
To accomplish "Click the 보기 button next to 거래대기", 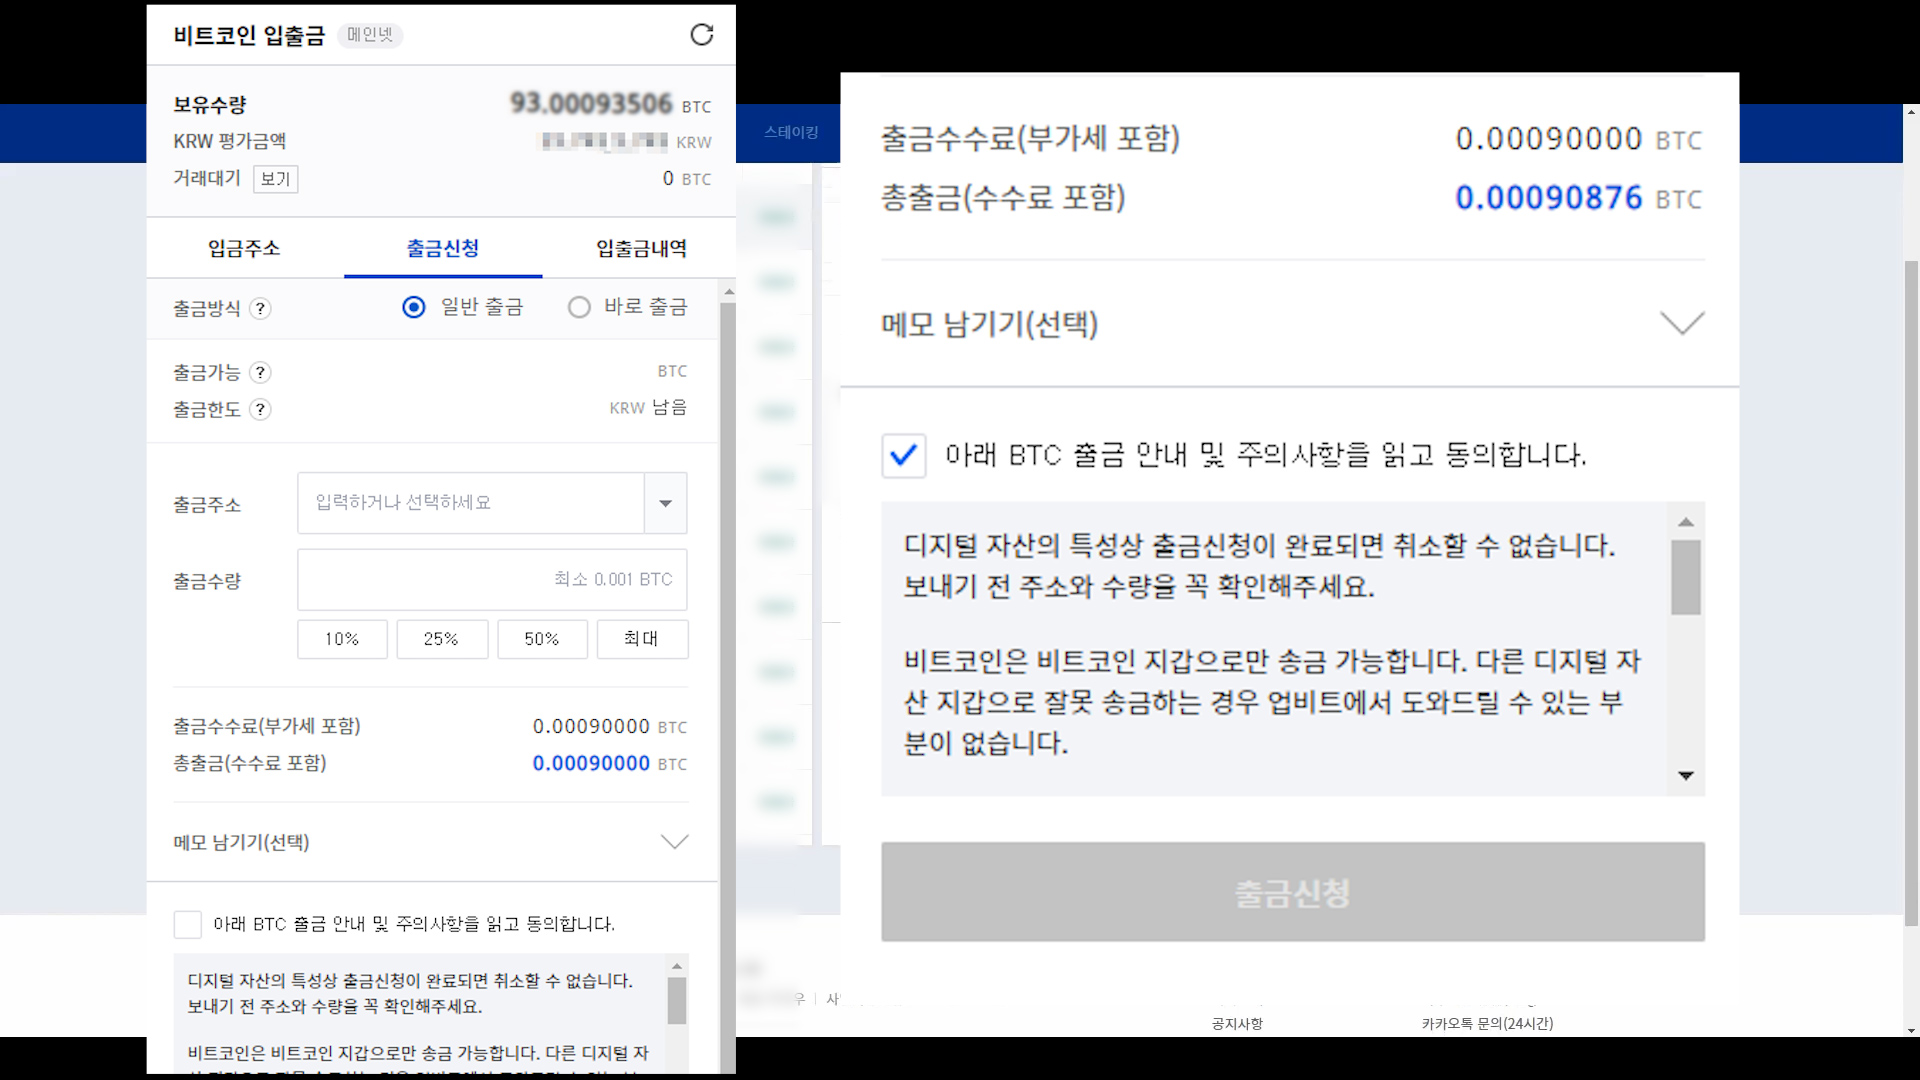I will [x=275, y=179].
